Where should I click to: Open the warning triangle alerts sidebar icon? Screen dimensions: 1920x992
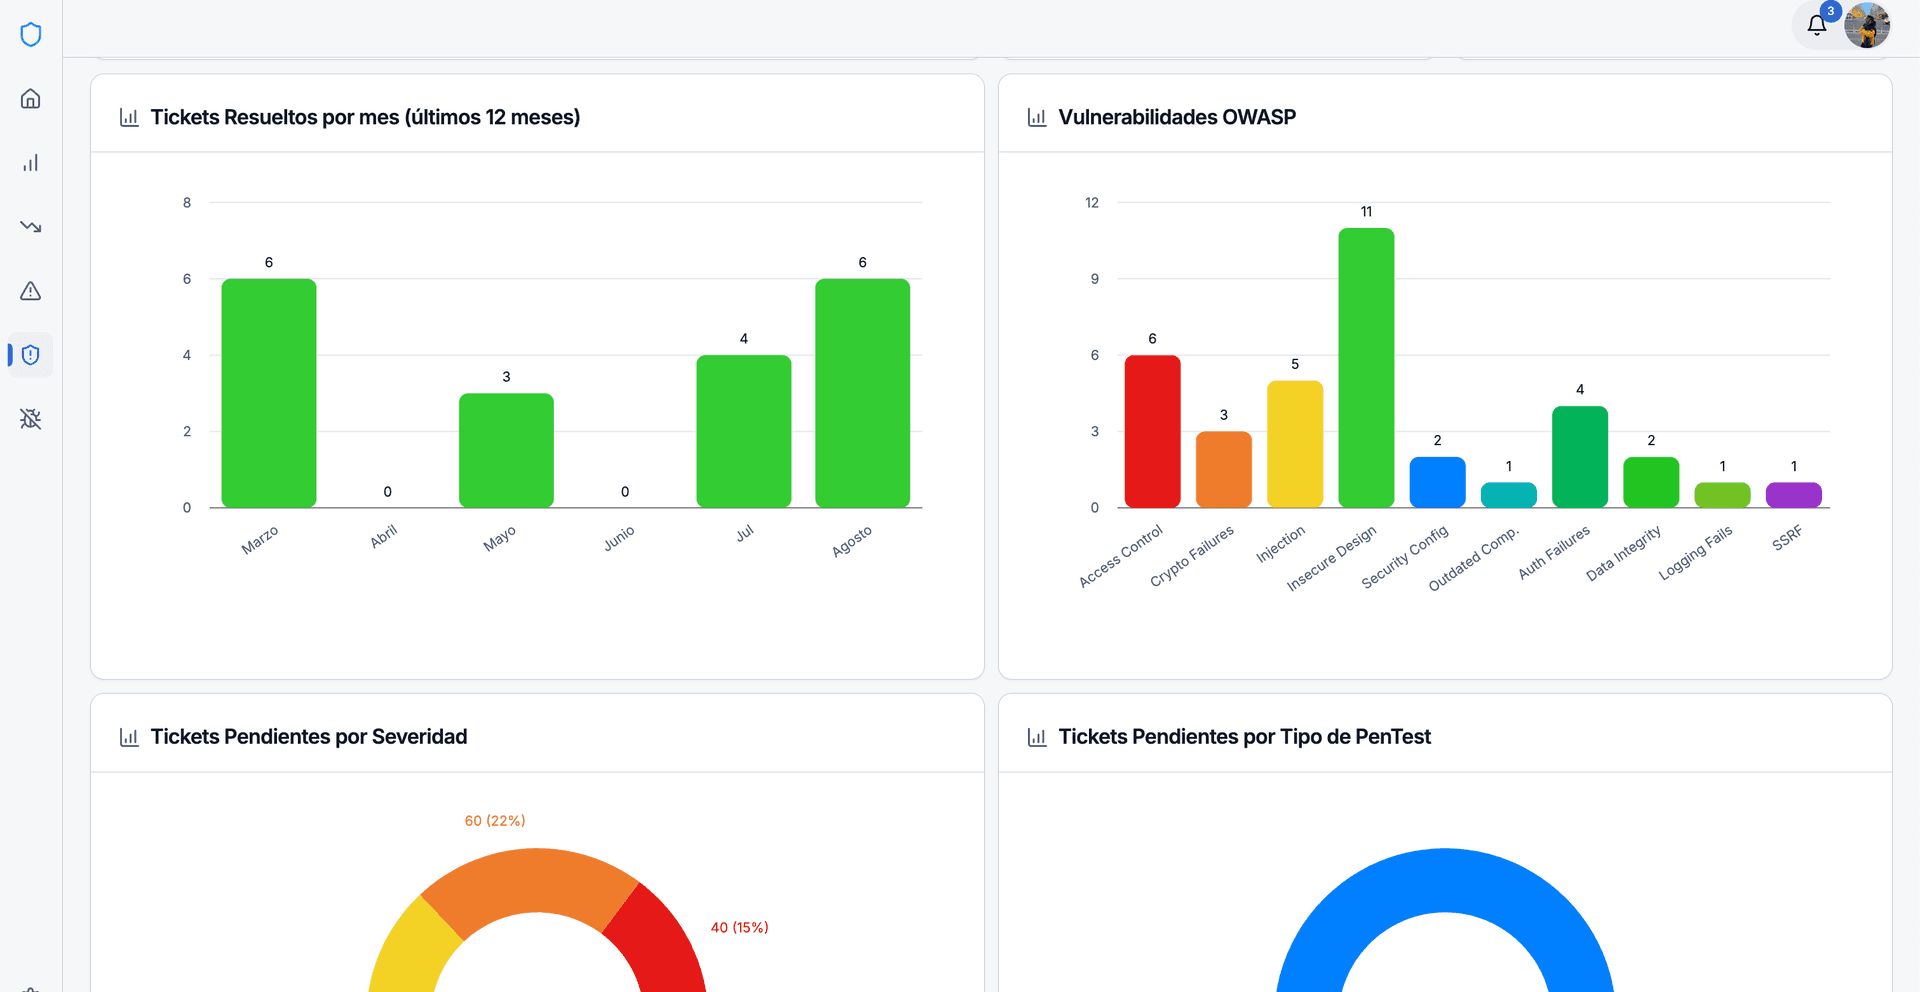[x=31, y=291]
